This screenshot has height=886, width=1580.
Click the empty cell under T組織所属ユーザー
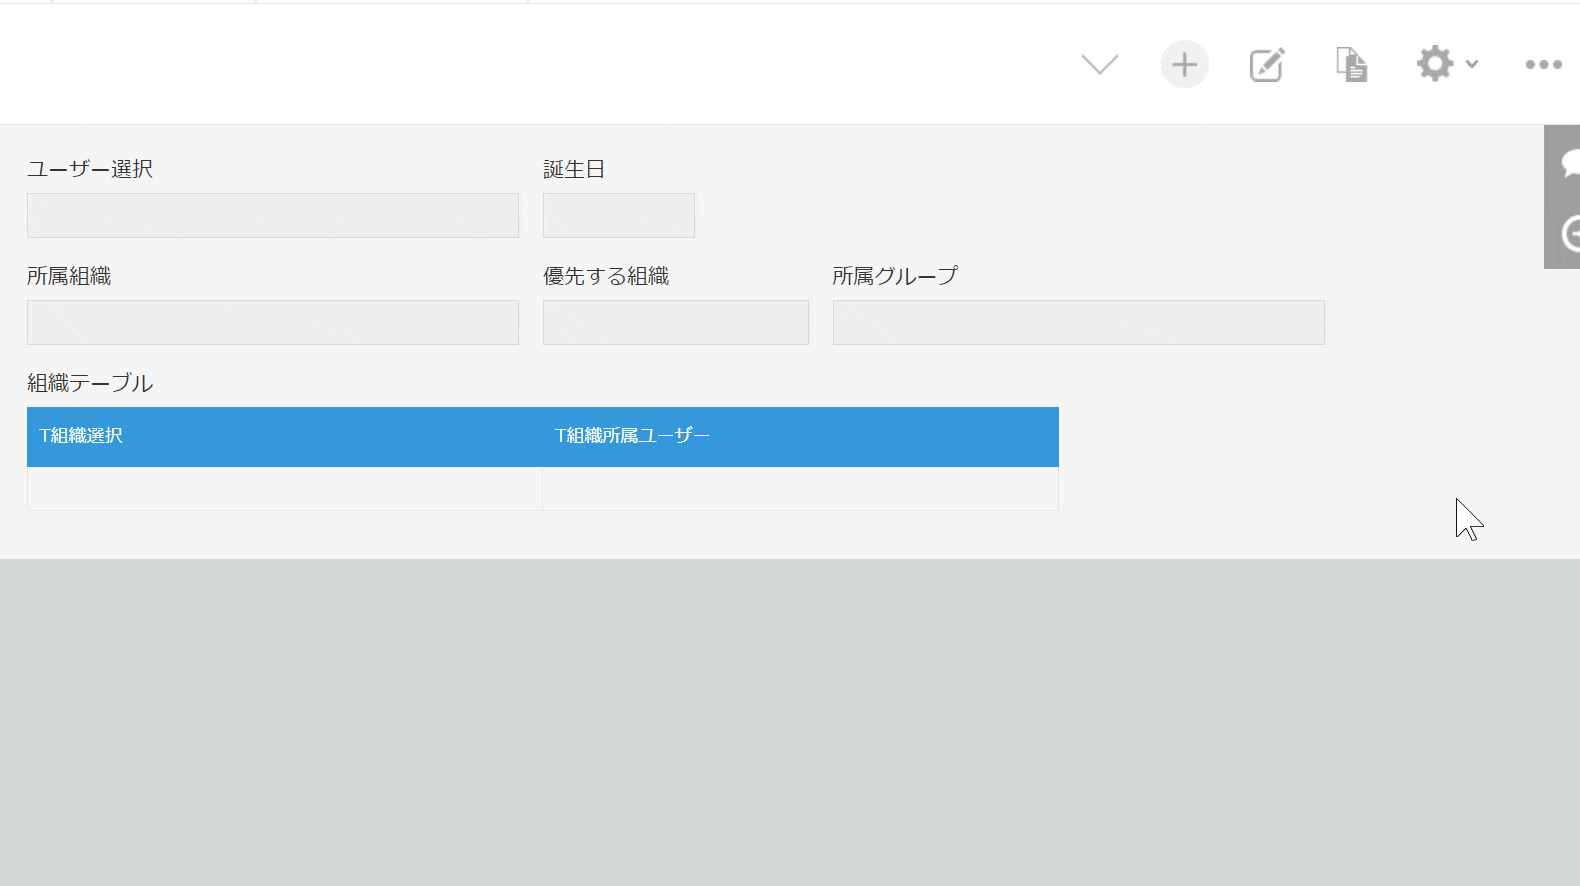tap(801, 489)
